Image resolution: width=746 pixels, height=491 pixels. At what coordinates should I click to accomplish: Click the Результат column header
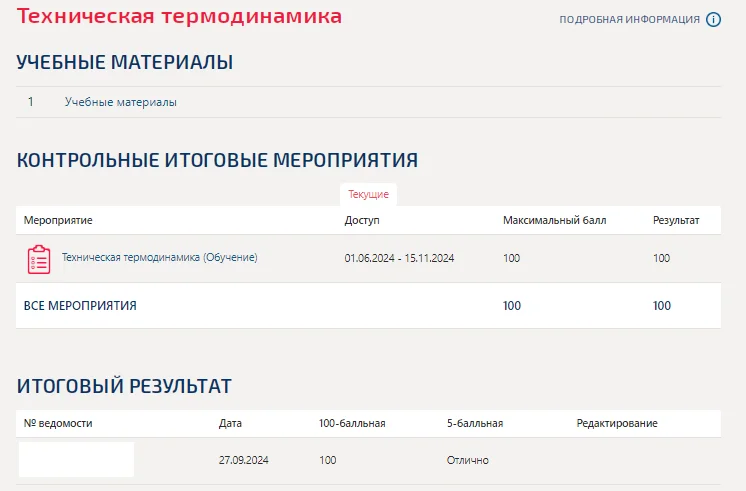click(x=676, y=220)
